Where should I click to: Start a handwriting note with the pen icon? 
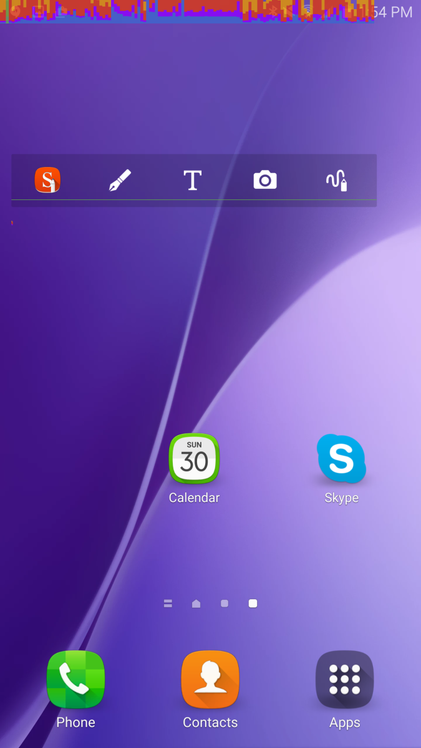pos(120,180)
